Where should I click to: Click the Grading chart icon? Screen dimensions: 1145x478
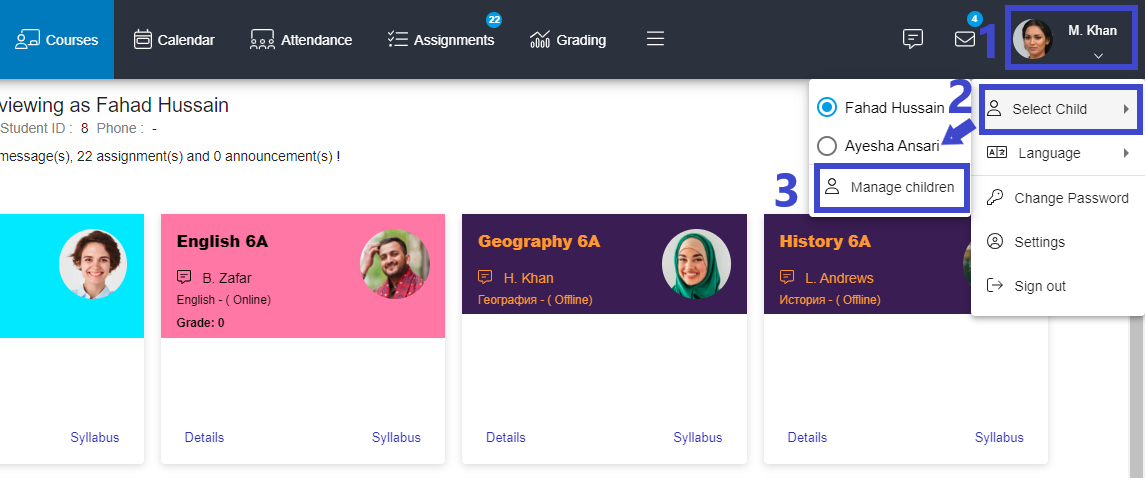(540, 39)
